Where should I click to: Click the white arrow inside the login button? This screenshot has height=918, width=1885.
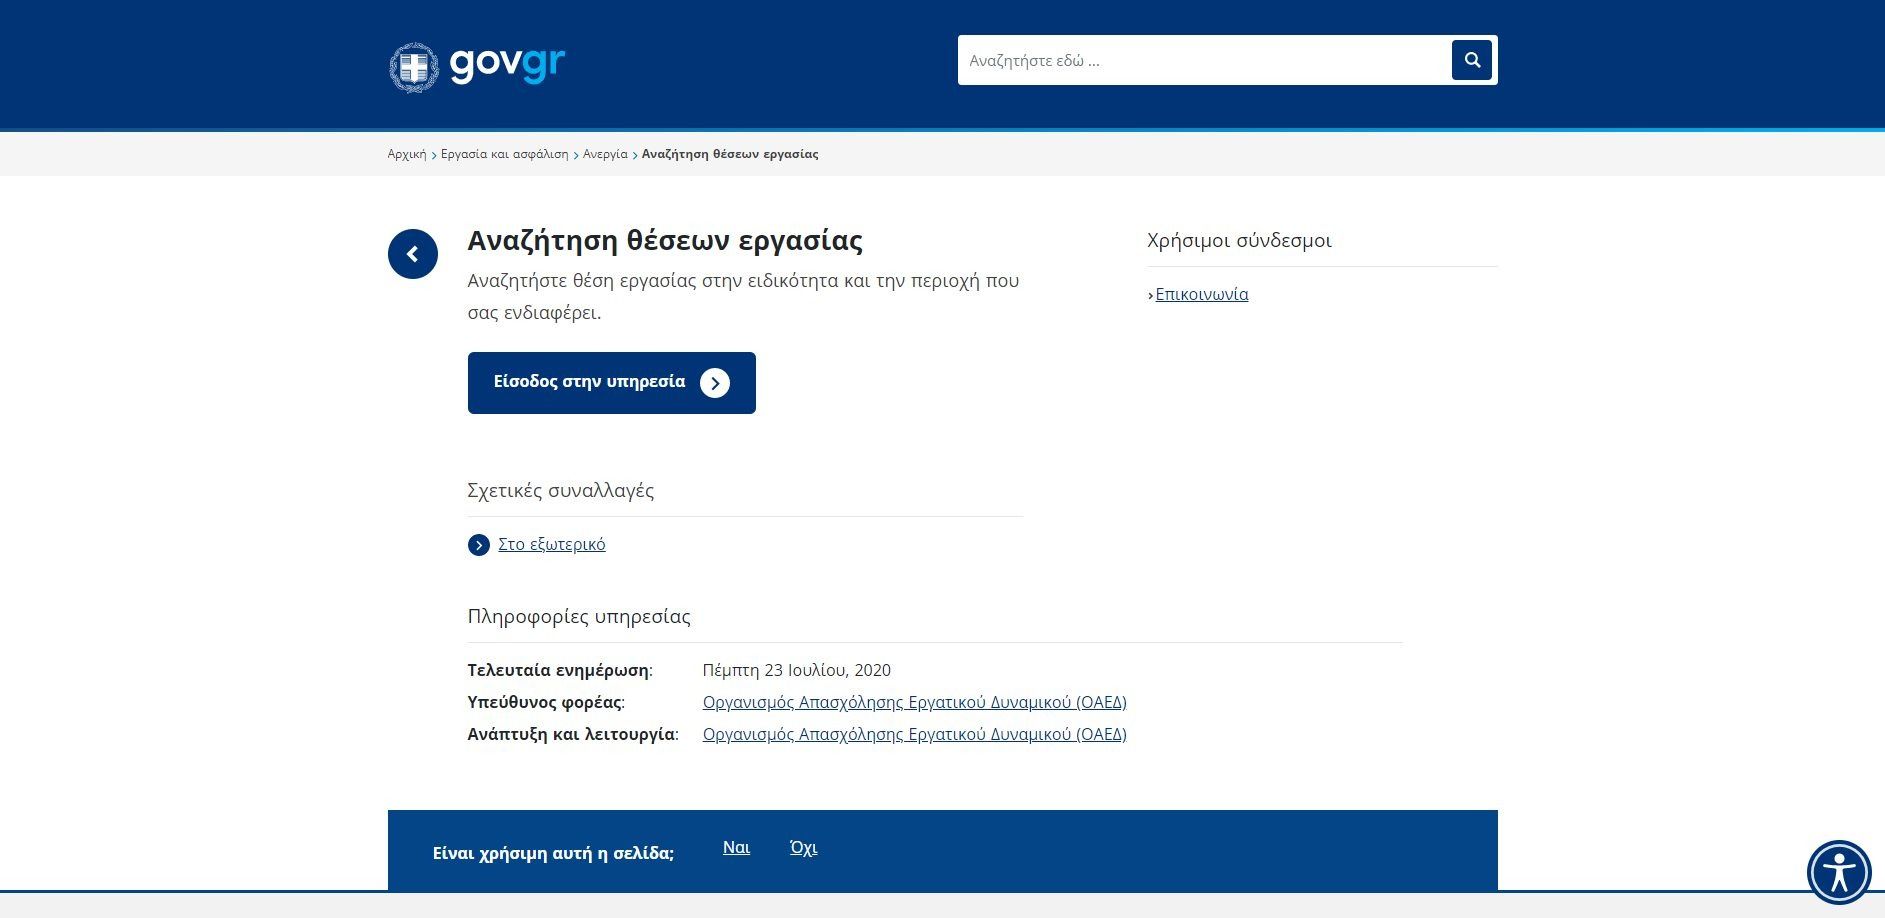tap(714, 382)
